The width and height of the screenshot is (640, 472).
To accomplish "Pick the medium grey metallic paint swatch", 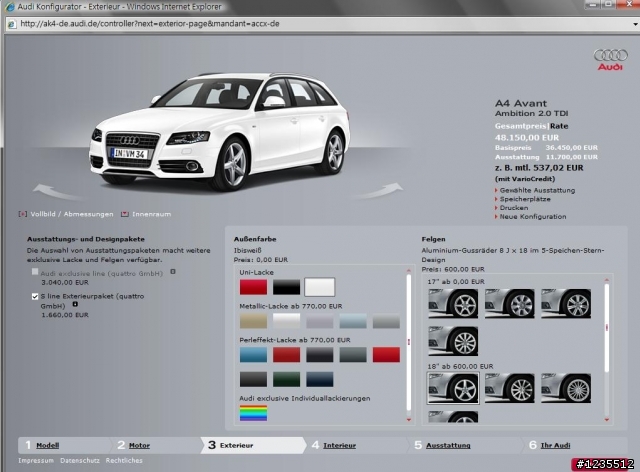I will point(386,321).
